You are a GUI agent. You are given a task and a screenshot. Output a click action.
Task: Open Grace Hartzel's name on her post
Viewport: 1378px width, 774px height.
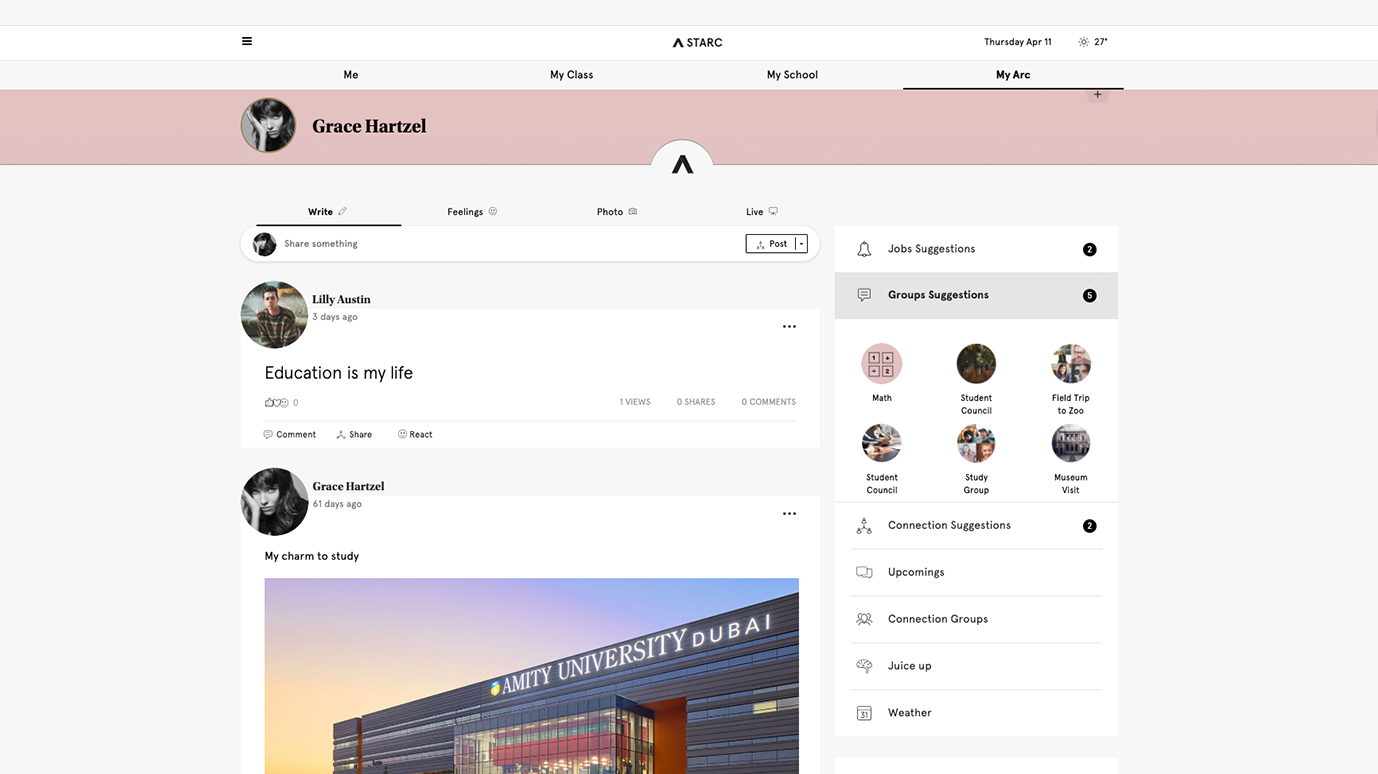click(348, 486)
